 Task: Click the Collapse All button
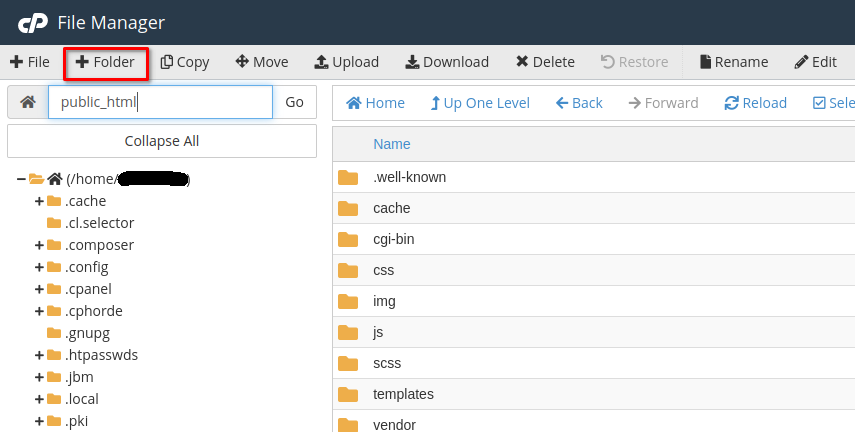162,141
